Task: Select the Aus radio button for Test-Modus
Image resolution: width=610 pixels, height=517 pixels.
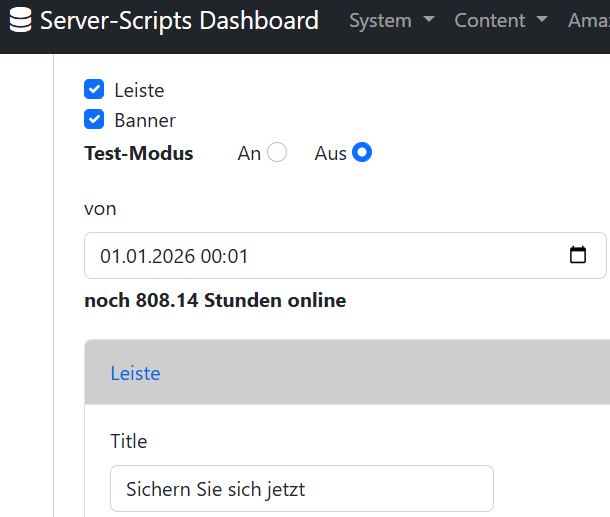Action: [x=362, y=152]
